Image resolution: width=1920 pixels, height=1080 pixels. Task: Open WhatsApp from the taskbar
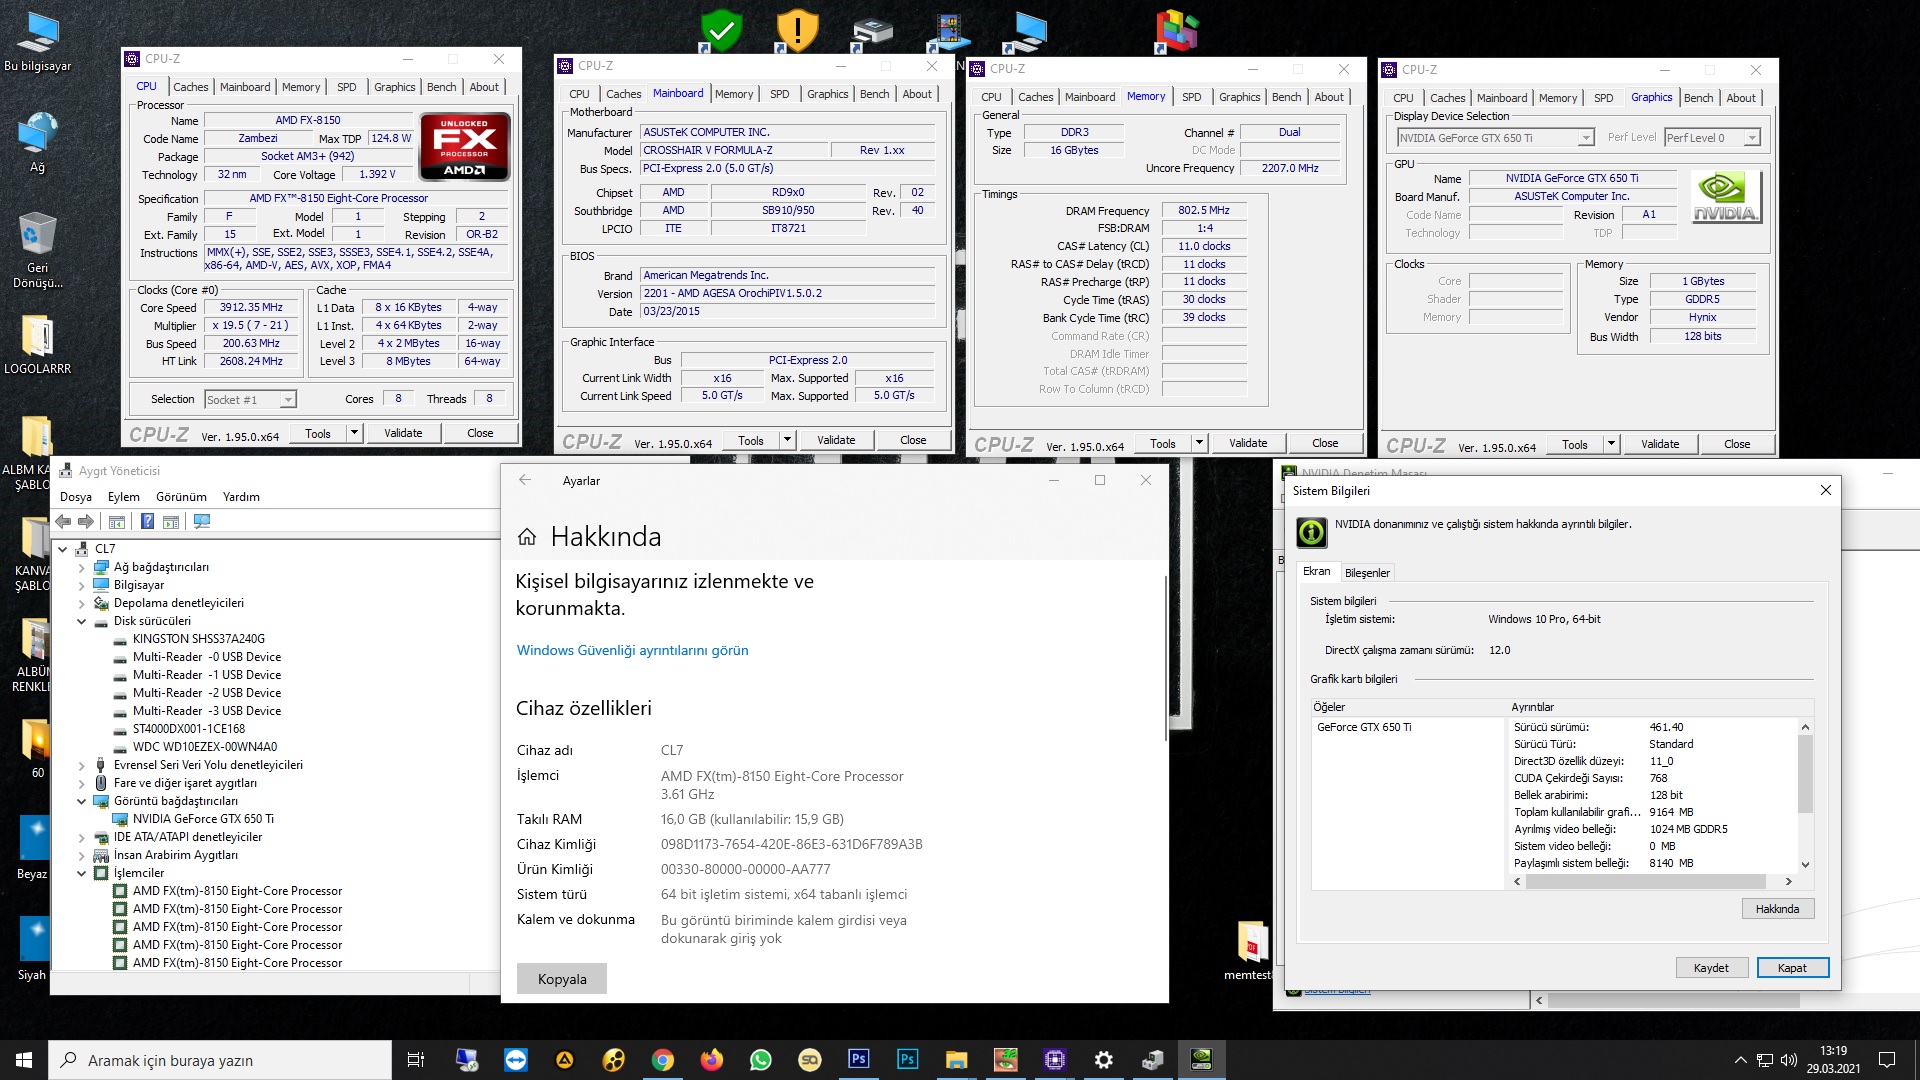coord(760,1060)
